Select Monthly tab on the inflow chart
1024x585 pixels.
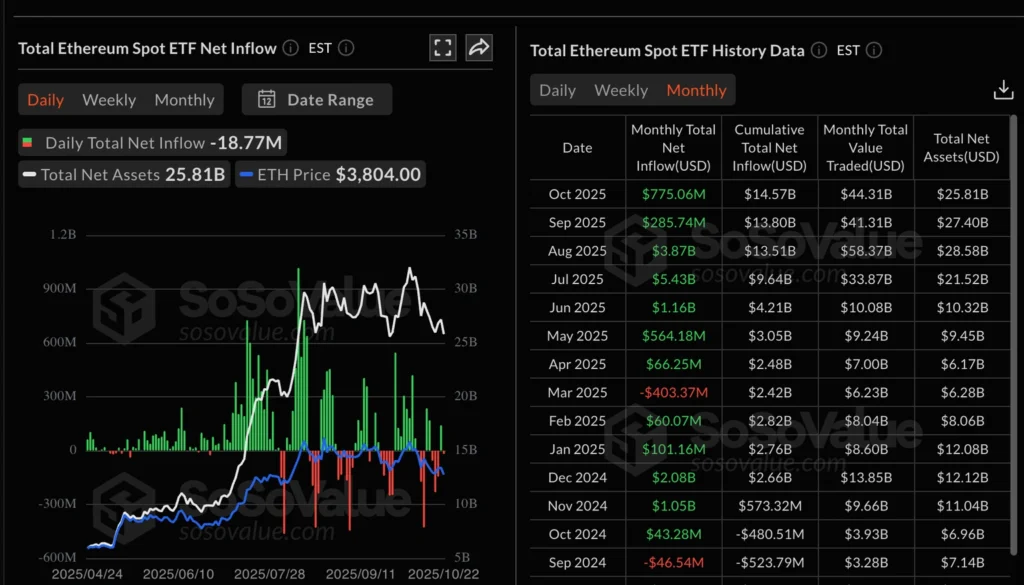[184, 99]
